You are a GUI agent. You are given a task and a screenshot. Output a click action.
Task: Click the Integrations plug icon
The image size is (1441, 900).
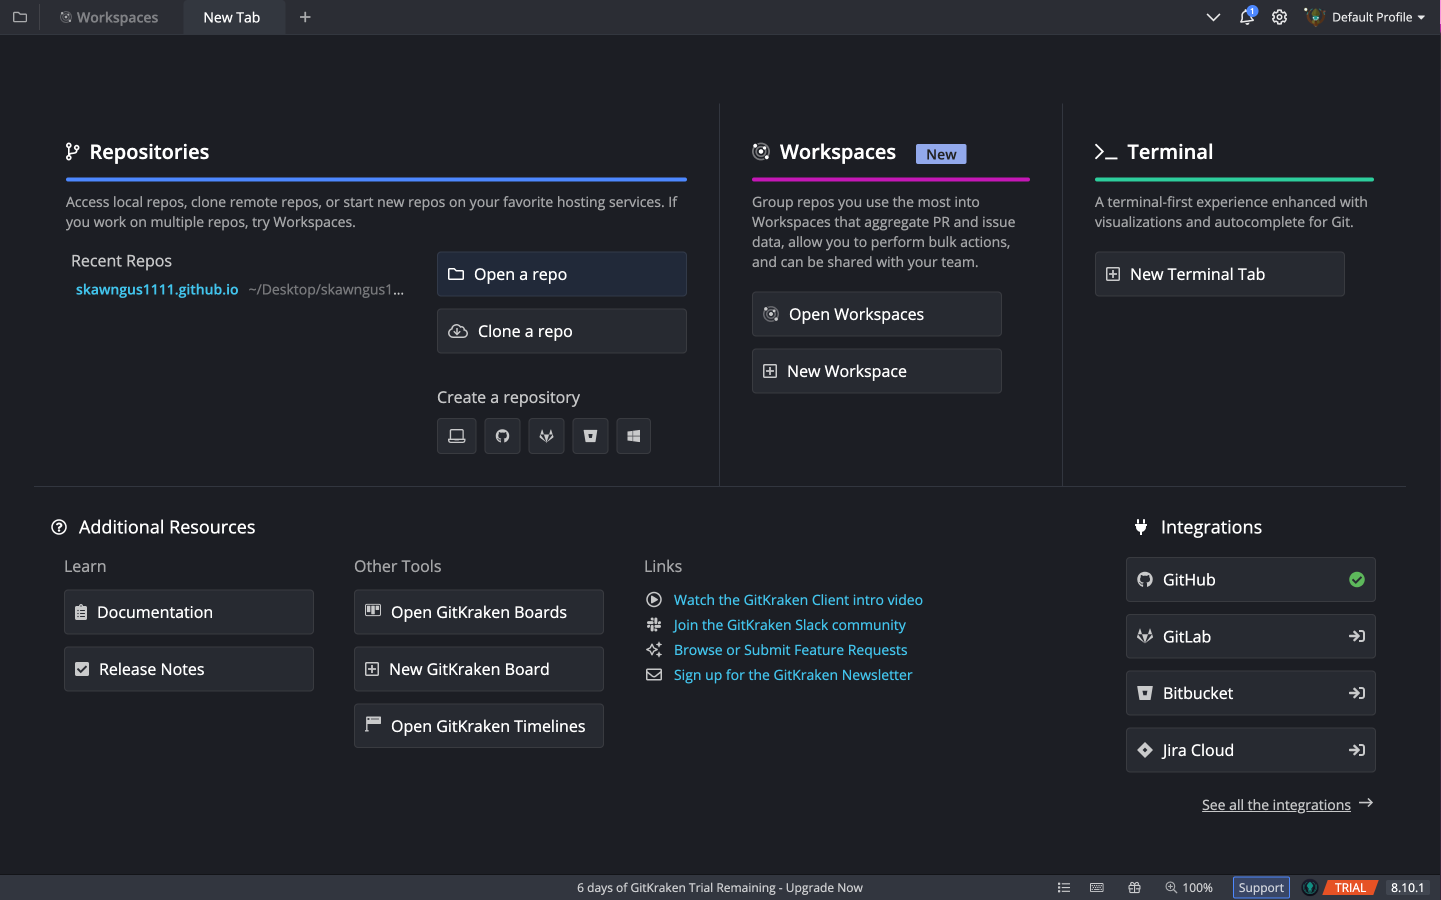click(x=1141, y=527)
